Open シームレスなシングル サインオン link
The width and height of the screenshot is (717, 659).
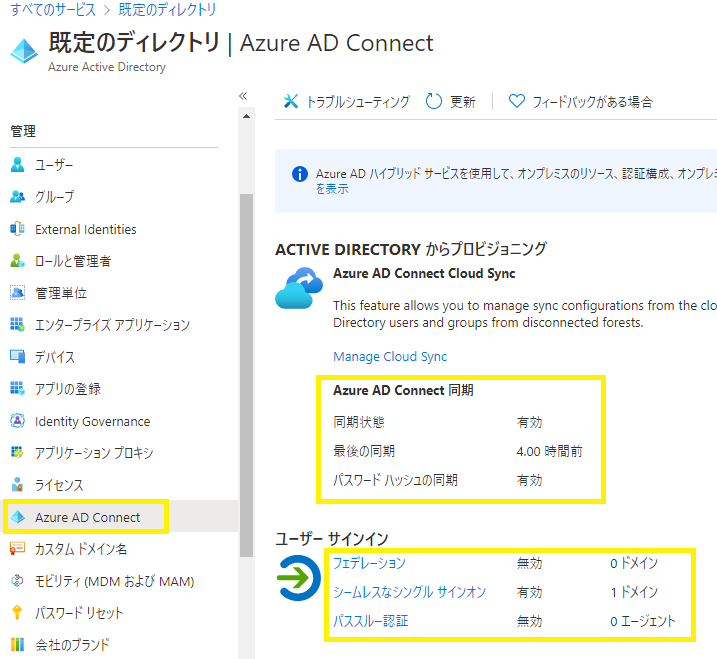click(x=410, y=592)
